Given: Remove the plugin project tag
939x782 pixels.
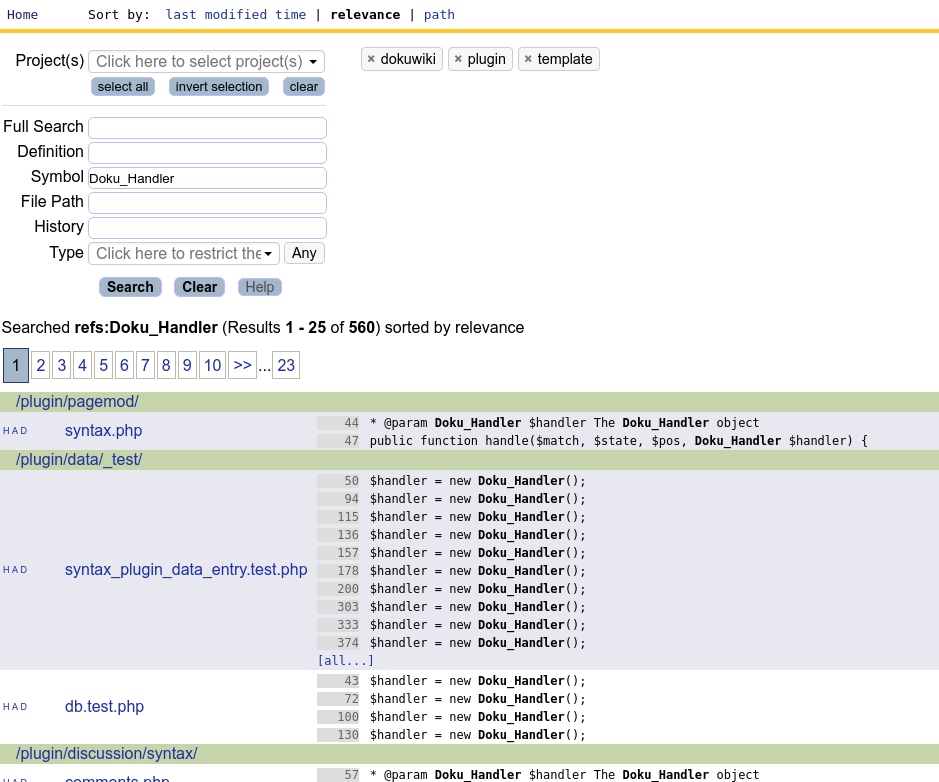Looking at the screenshot, I should click(x=458, y=59).
